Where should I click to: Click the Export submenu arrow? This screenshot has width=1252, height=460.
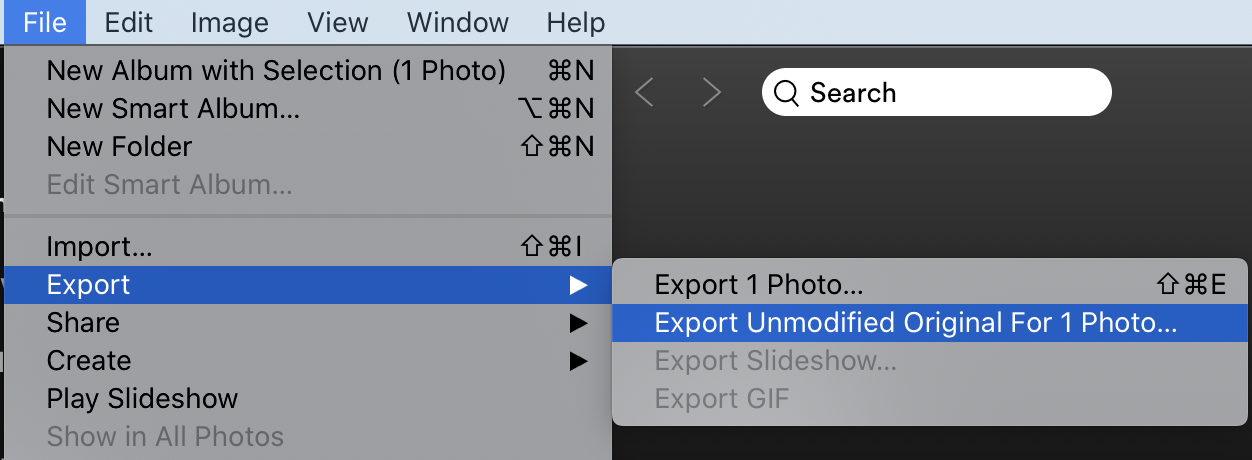click(x=578, y=285)
